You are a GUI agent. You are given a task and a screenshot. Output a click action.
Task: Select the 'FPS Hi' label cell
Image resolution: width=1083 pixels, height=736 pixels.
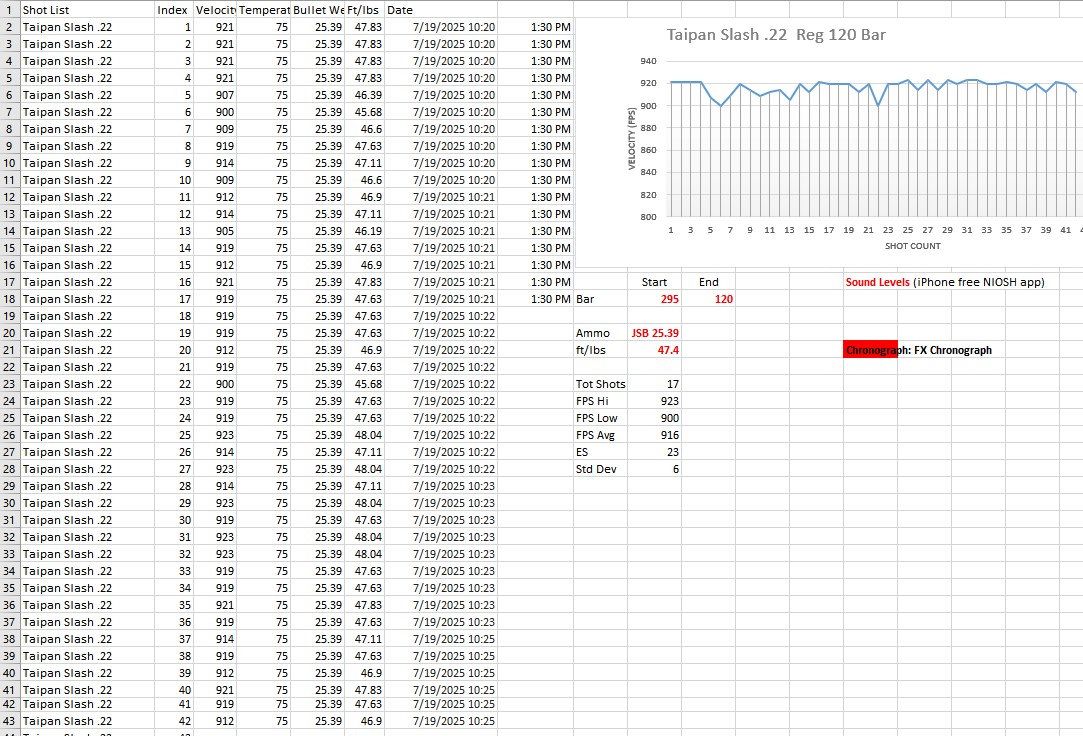coord(600,401)
